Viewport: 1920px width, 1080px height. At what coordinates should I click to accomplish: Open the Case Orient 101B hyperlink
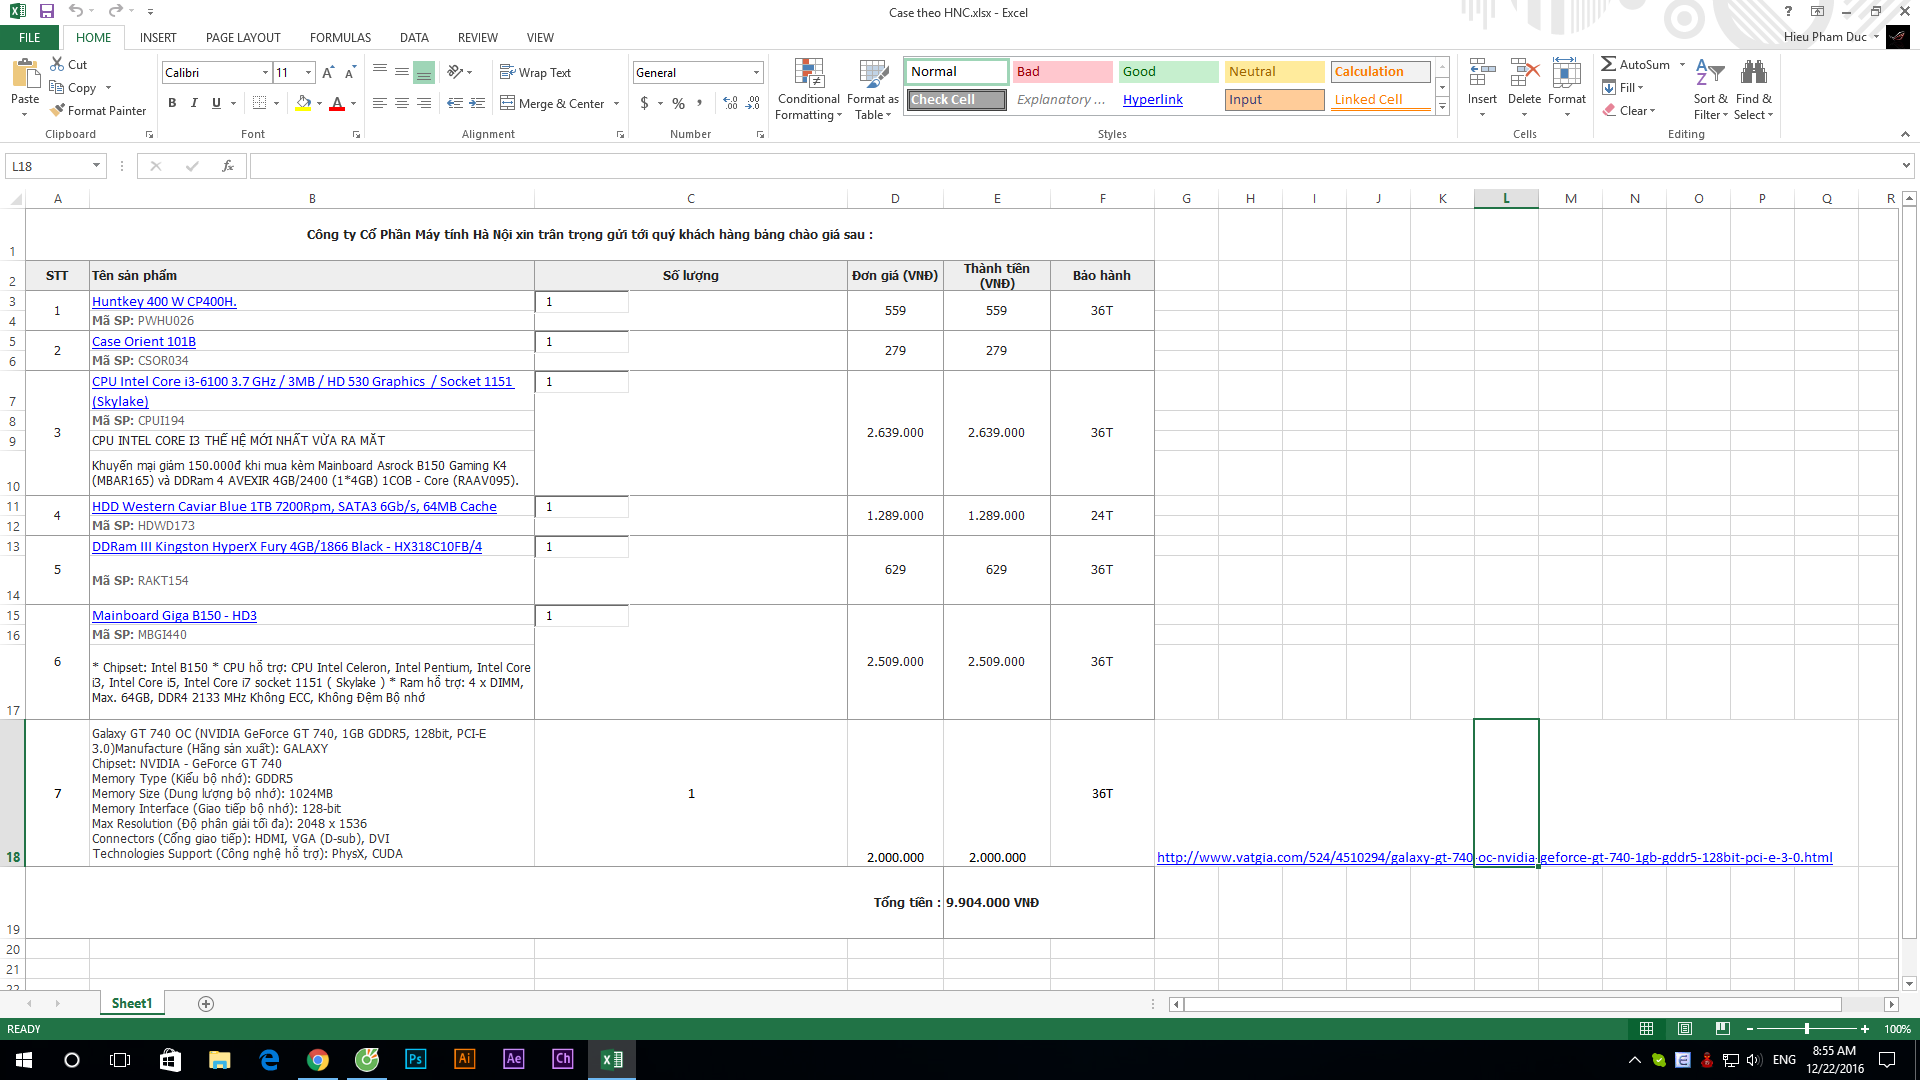(x=144, y=341)
